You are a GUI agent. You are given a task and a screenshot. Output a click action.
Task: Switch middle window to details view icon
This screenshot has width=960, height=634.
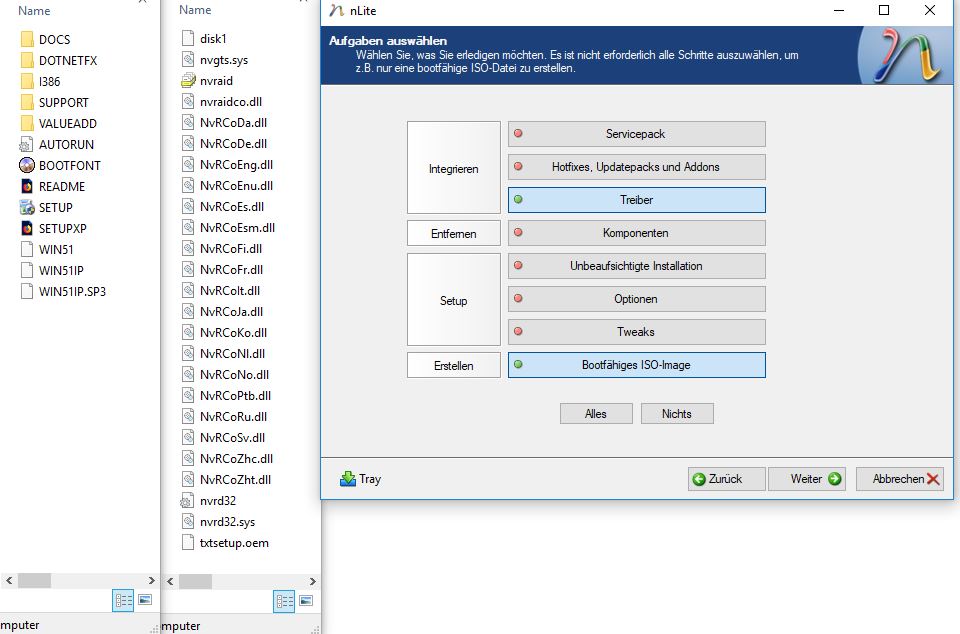pos(284,601)
